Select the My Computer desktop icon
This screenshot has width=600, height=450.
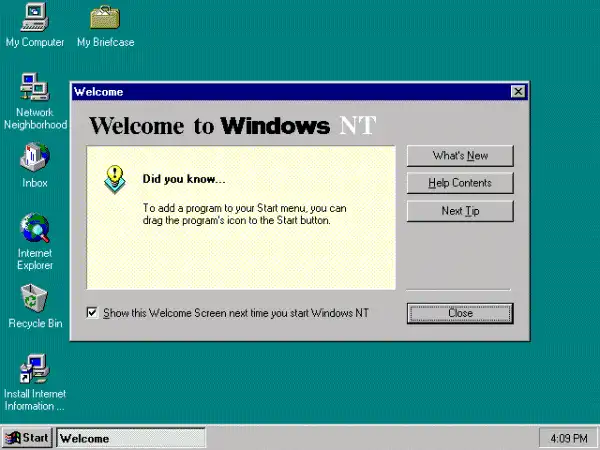tap(34, 18)
